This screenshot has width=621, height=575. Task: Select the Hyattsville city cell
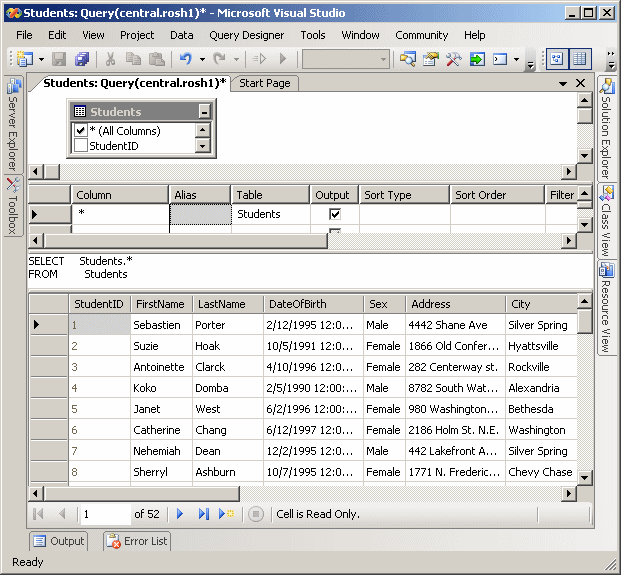click(541, 346)
